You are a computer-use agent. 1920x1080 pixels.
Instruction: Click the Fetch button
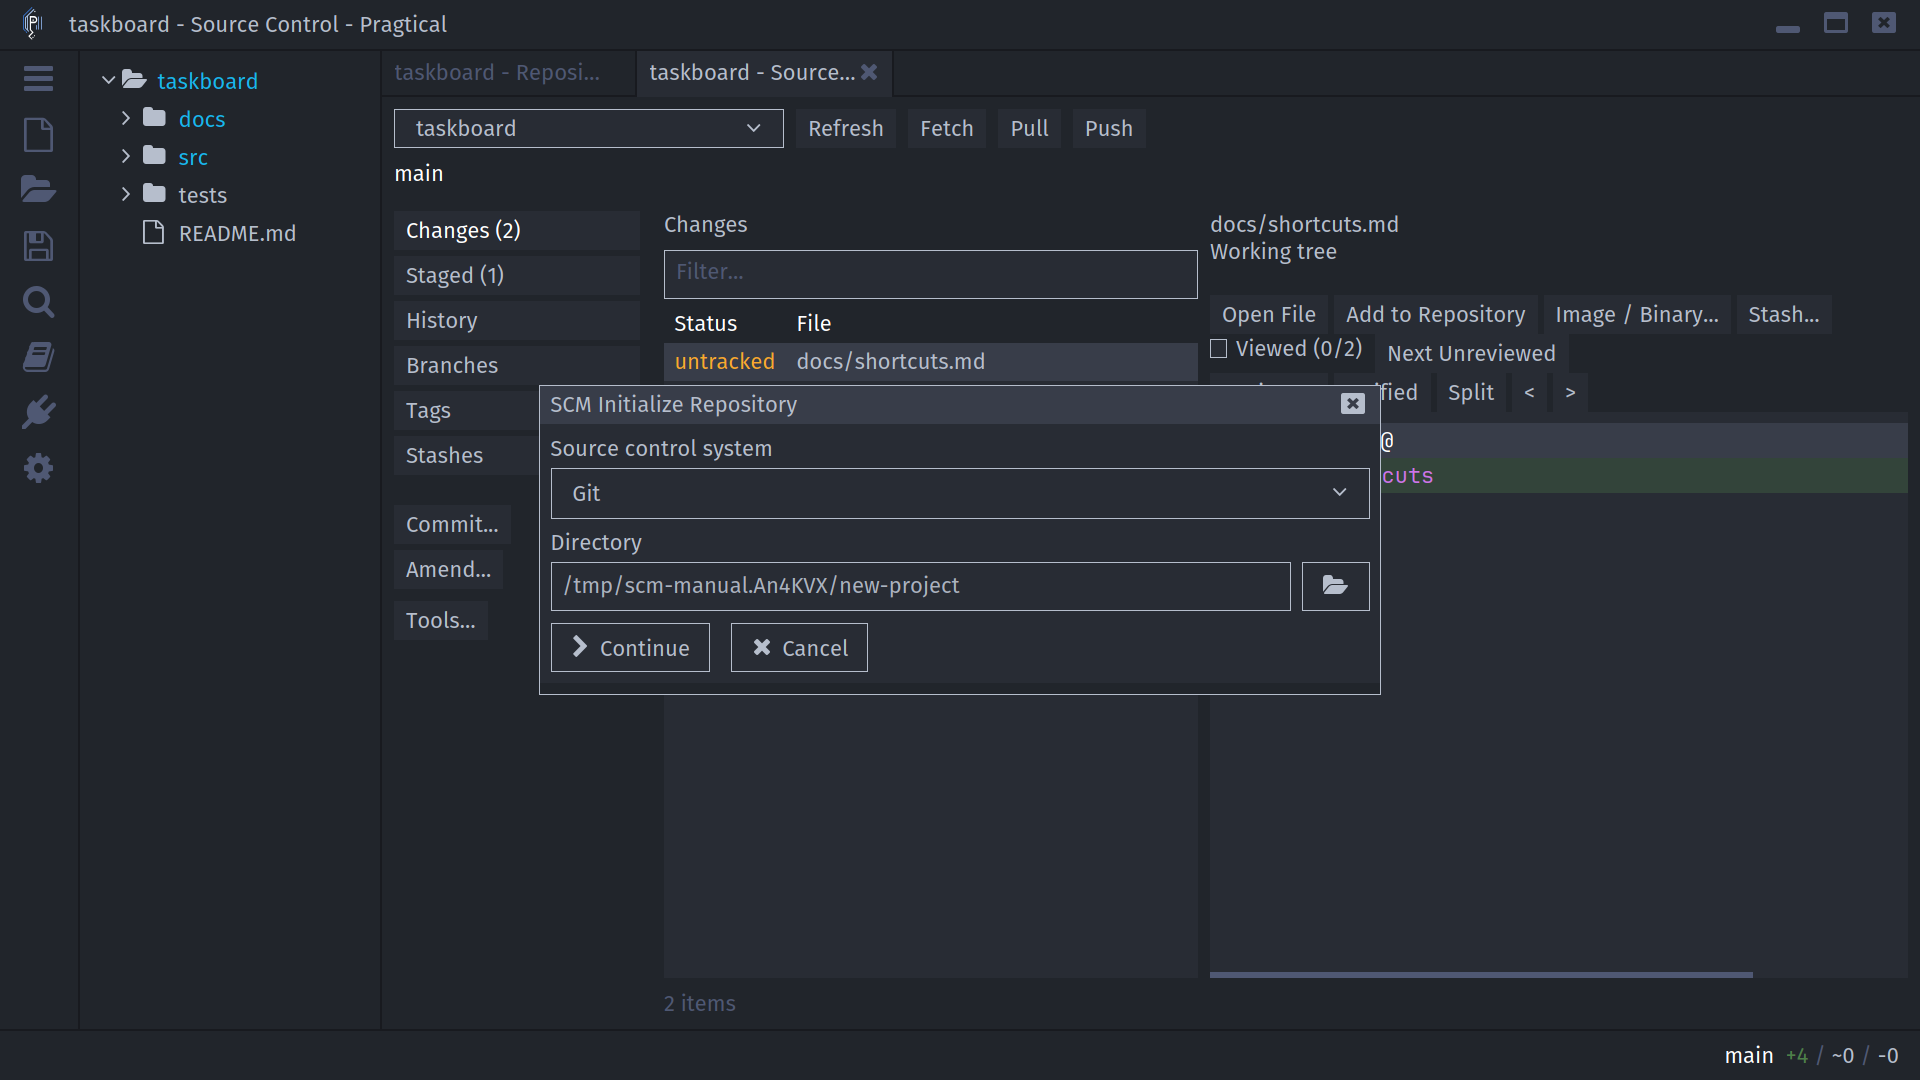(947, 128)
